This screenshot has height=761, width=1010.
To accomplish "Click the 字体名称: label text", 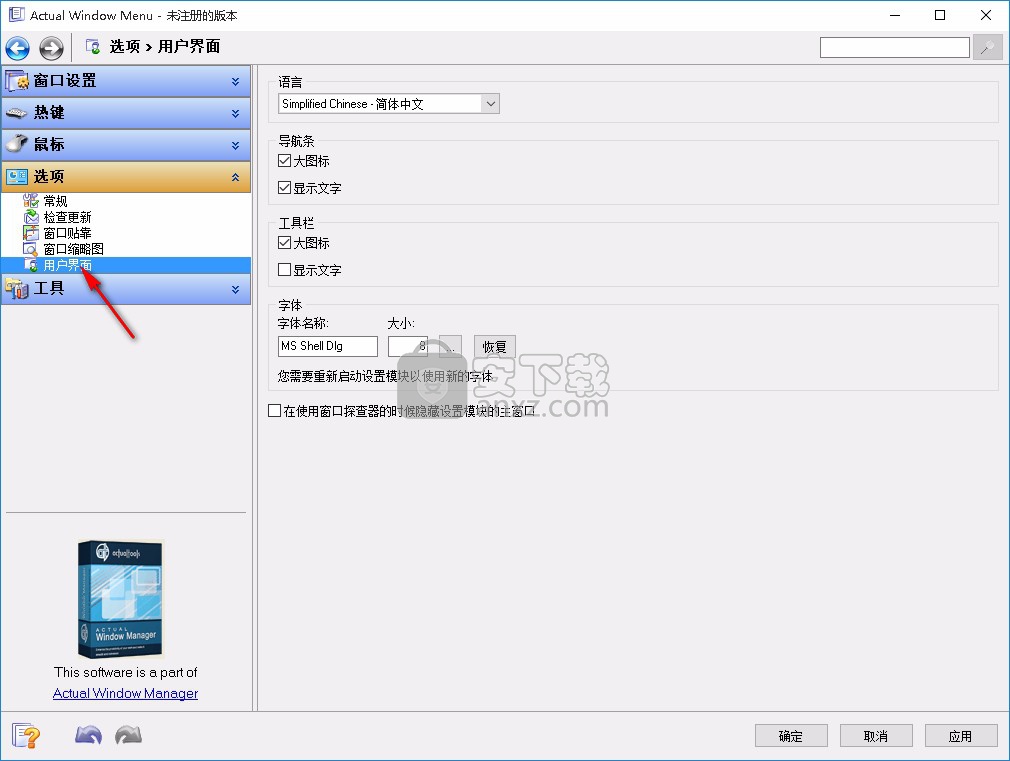I will tap(303, 323).
